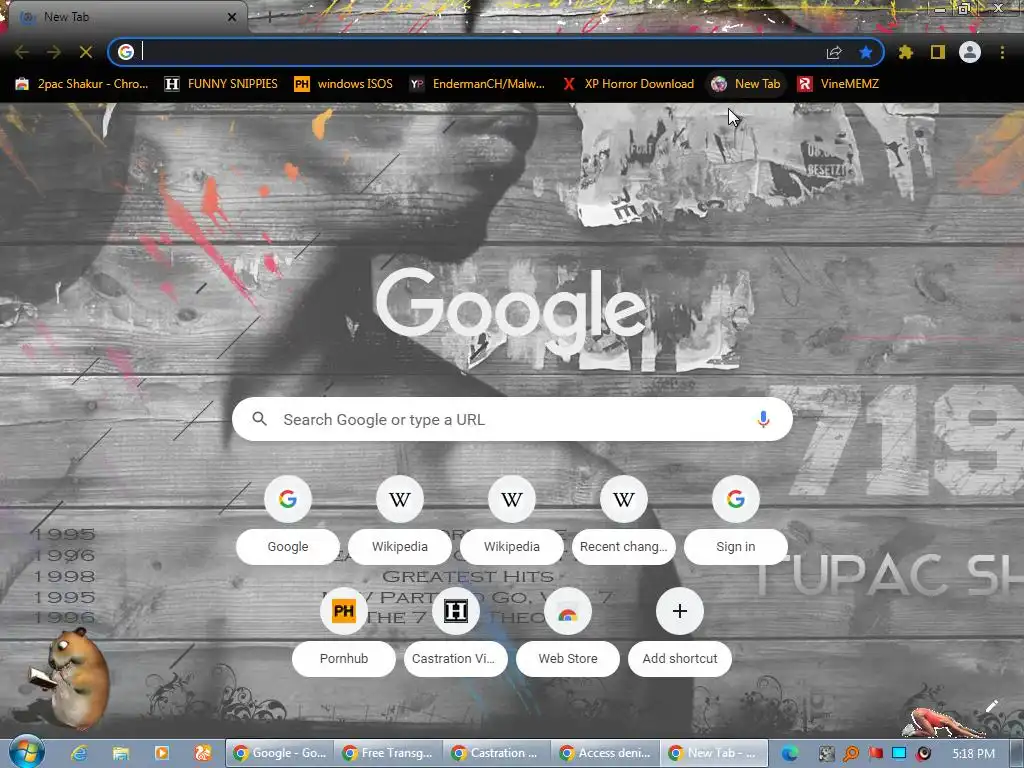This screenshot has height=768, width=1024.
Task: Open the FUNNY SNIPPIES bookmark
Action: coord(221,84)
